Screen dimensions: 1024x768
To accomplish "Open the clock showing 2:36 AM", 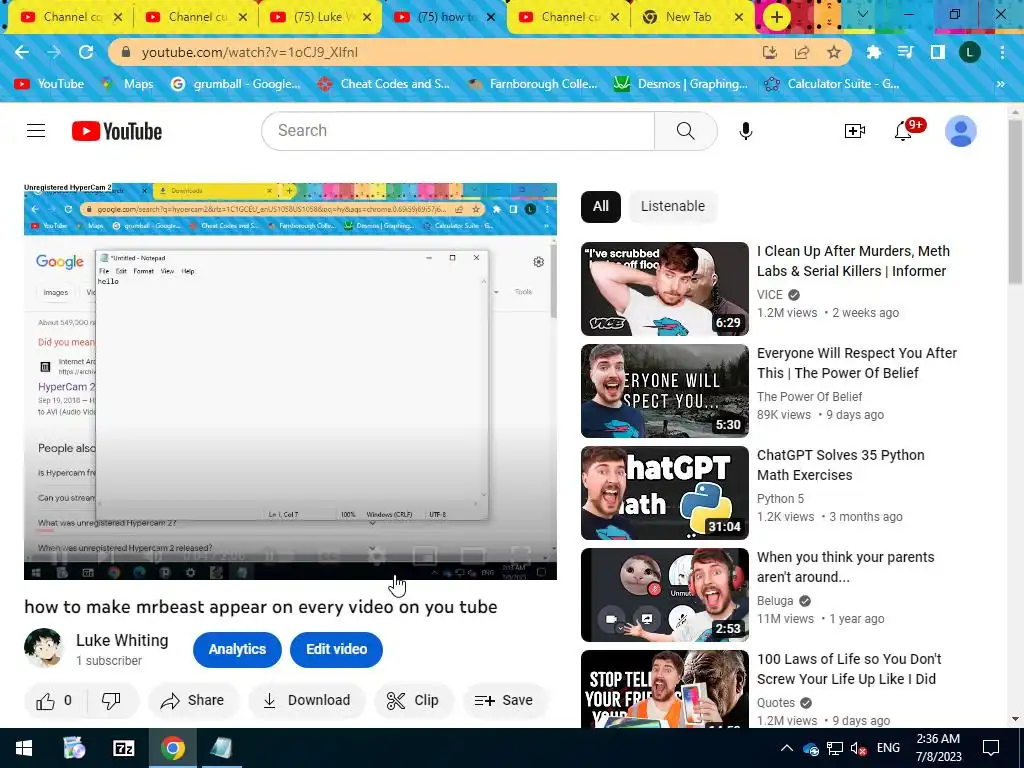I will coord(938,748).
